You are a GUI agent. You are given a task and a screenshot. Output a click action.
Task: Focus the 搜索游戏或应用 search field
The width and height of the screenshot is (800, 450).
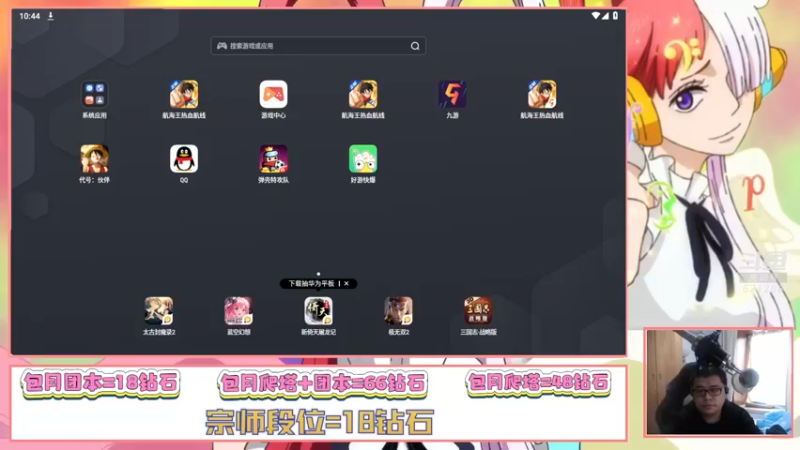coord(318,46)
